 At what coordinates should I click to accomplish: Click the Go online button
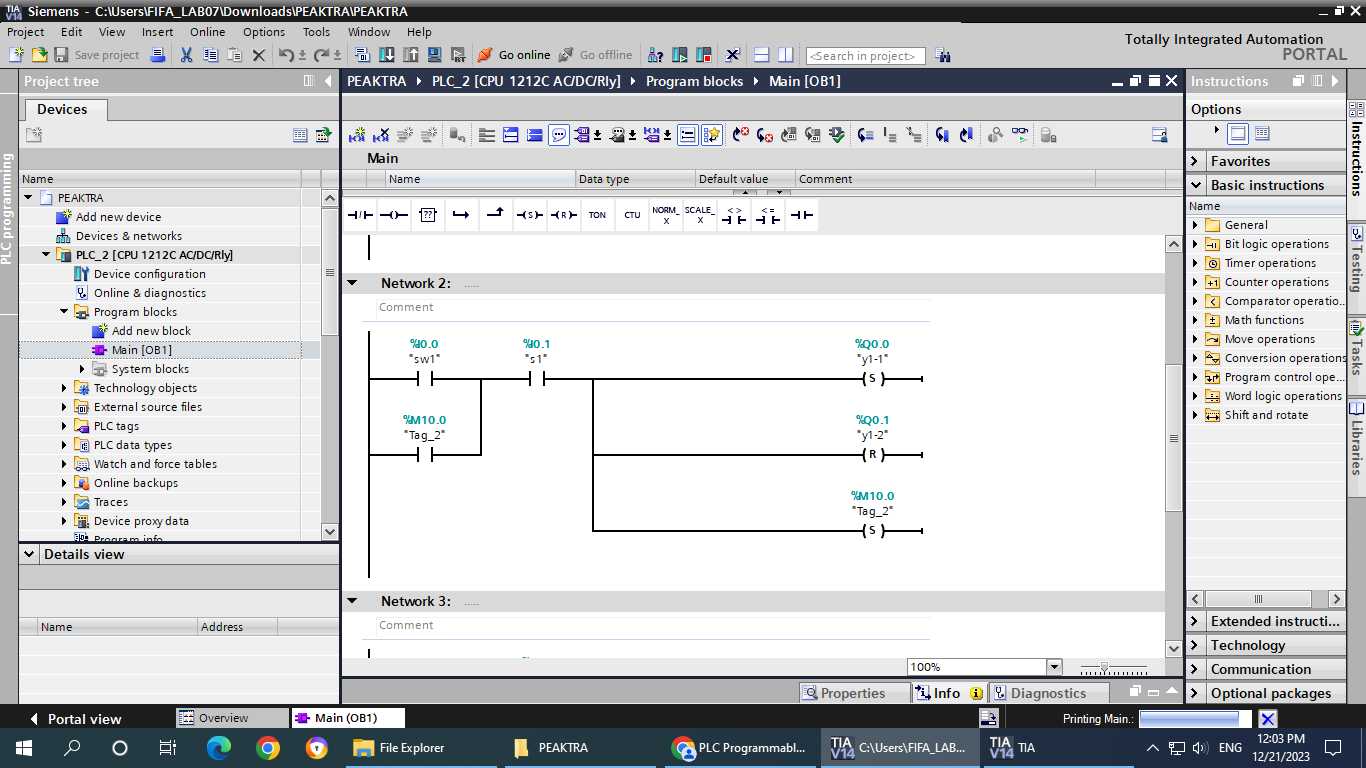pos(514,55)
